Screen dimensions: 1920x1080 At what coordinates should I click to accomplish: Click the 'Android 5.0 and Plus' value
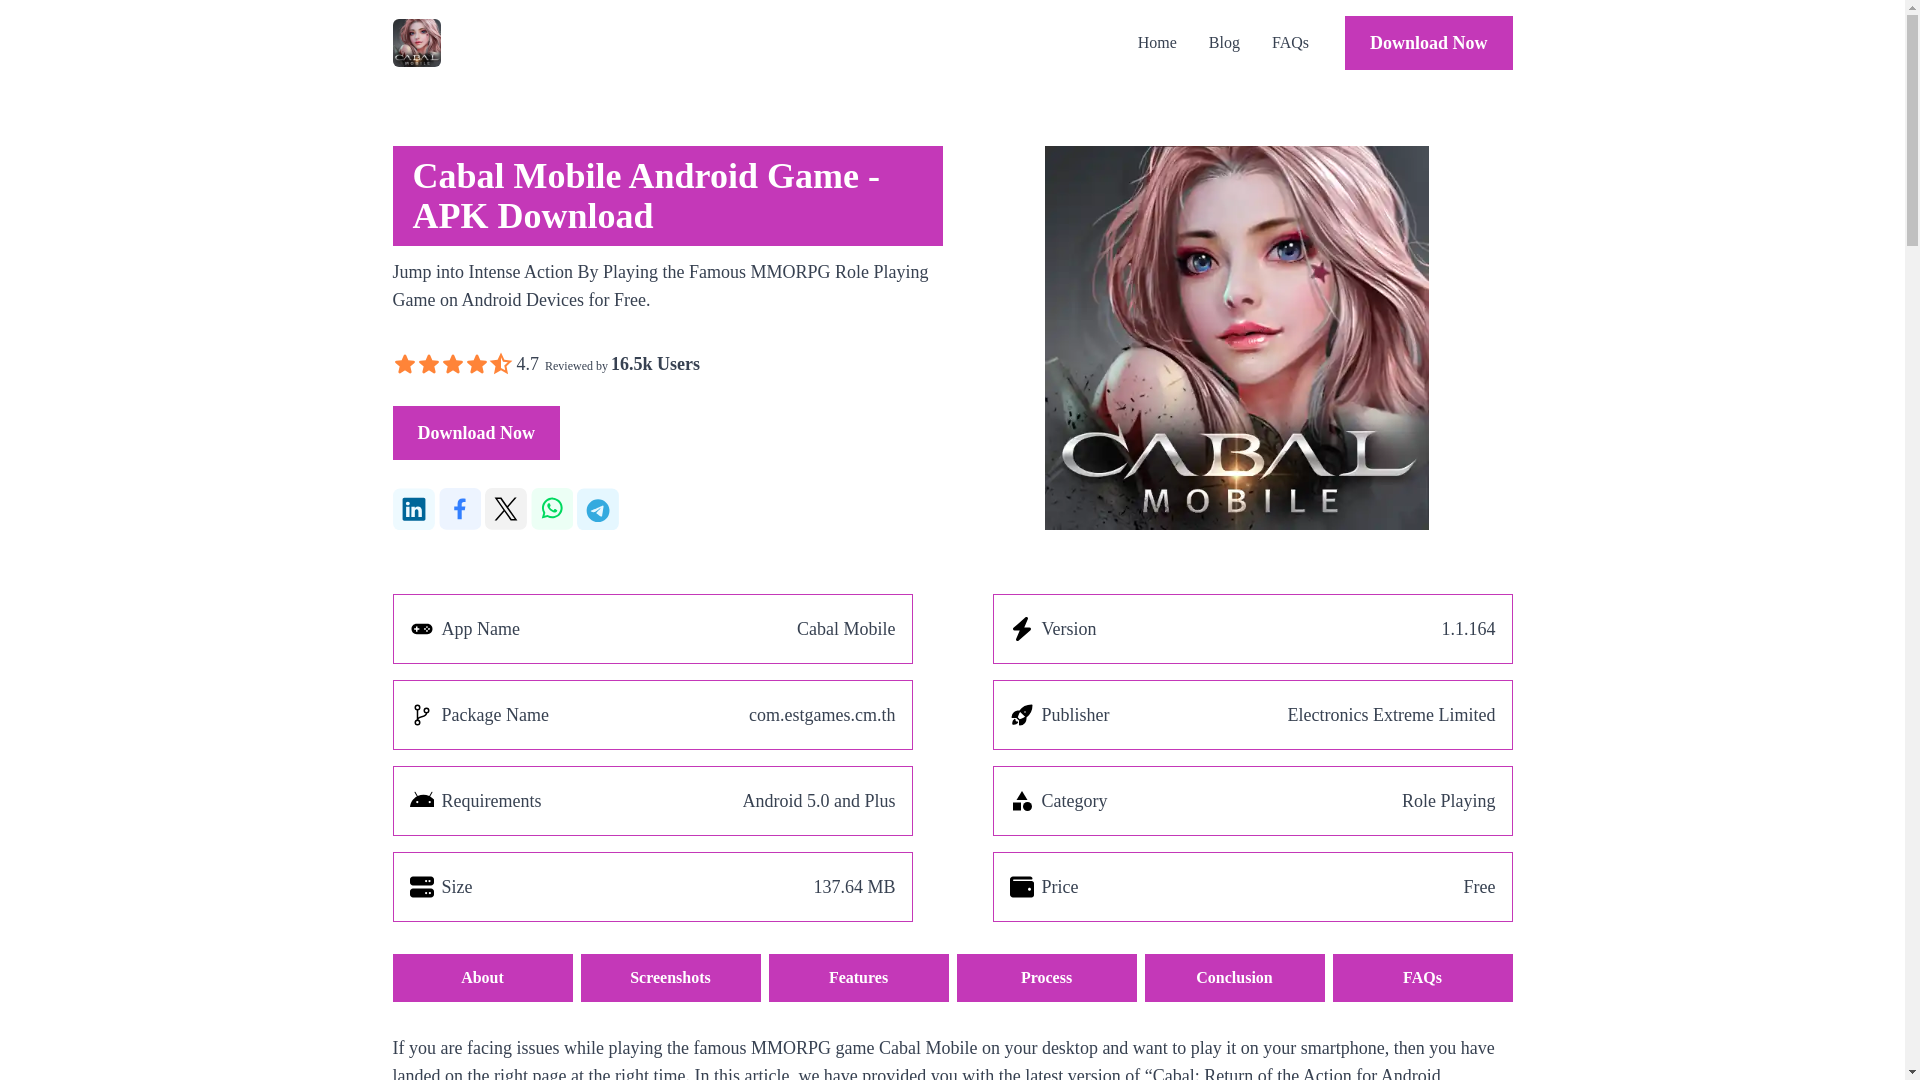pyautogui.click(x=818, y=801)
